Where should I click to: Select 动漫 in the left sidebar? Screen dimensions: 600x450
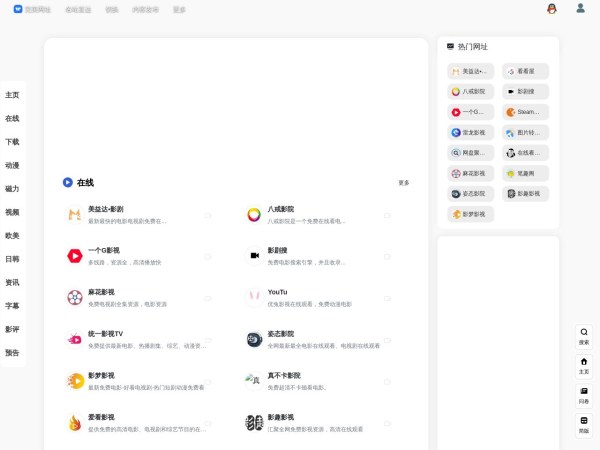(x=12, y=165)
